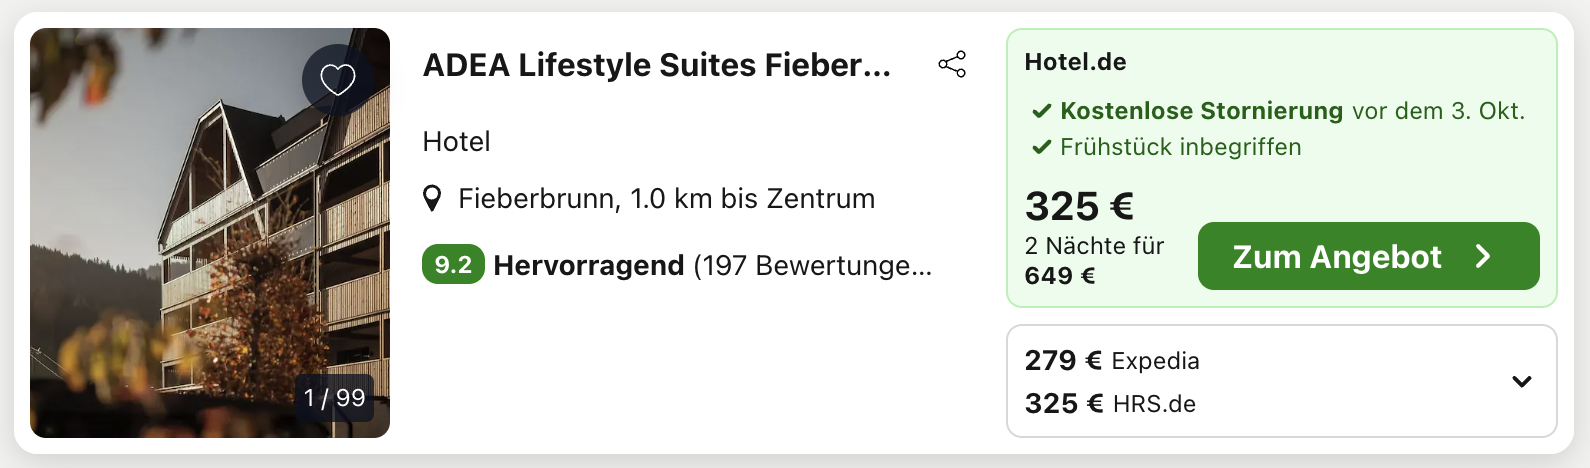Viewport: 1590px width, 468px height.
Task: Click the large 325 € price
Action: point(1078,207)
